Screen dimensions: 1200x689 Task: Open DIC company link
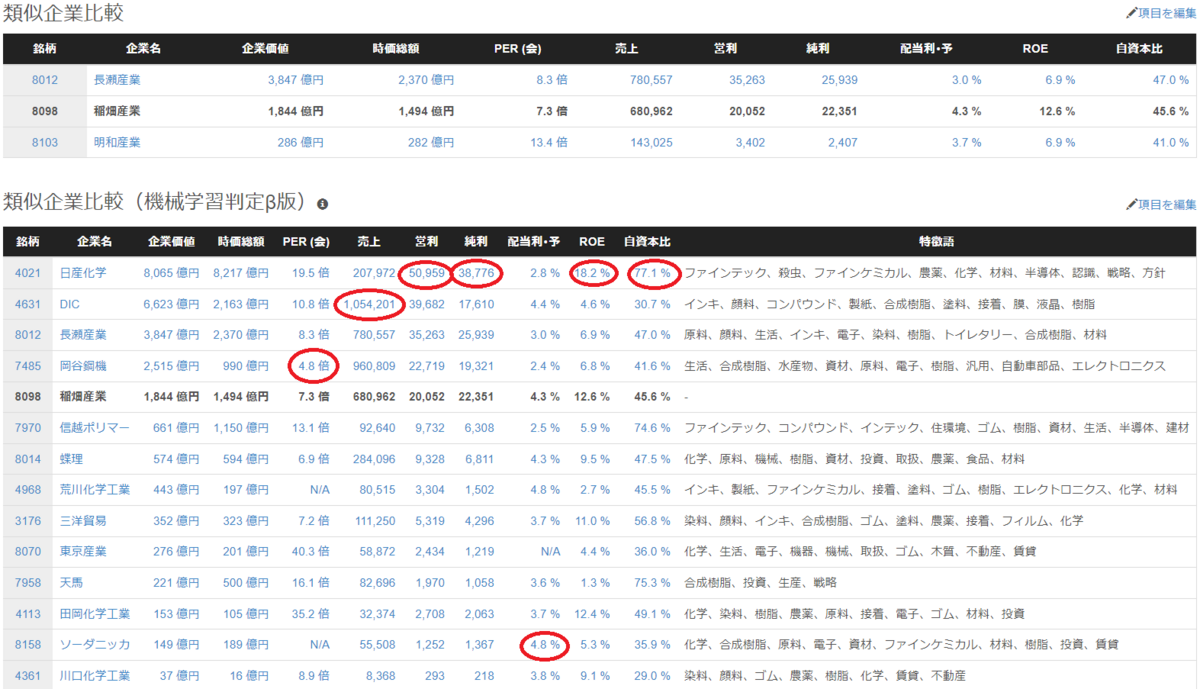tap(70, 303)
